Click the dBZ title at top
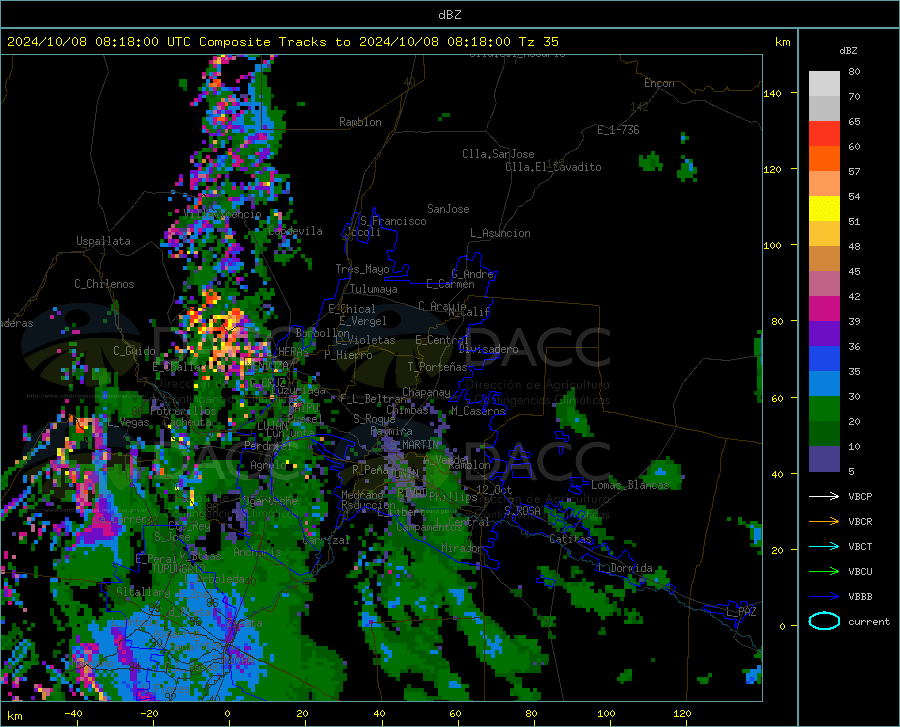Screen dimensions: 900x727 (x=449, y=15)
